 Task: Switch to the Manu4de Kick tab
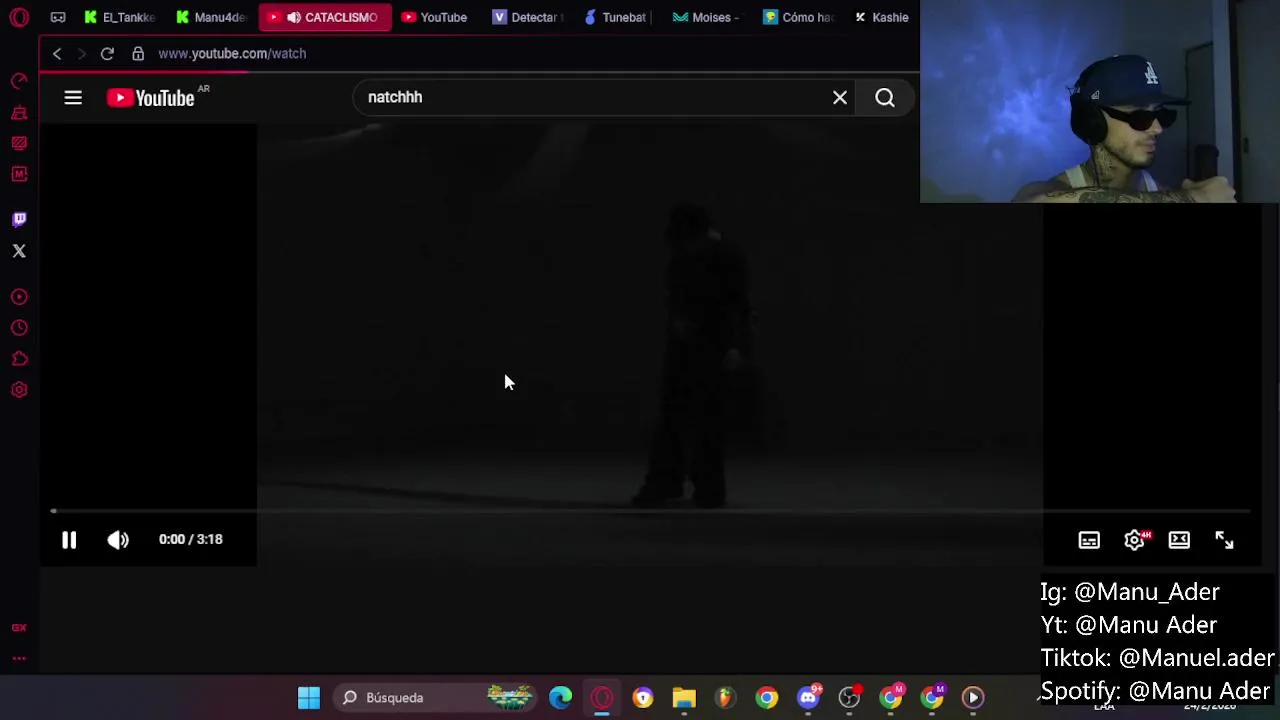(211, 17)
